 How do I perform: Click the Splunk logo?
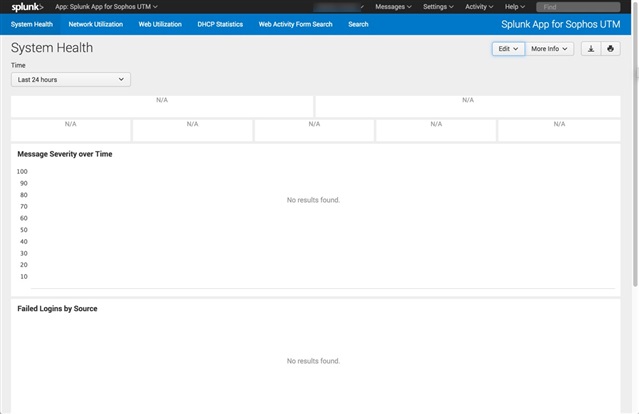click(27, 7)
